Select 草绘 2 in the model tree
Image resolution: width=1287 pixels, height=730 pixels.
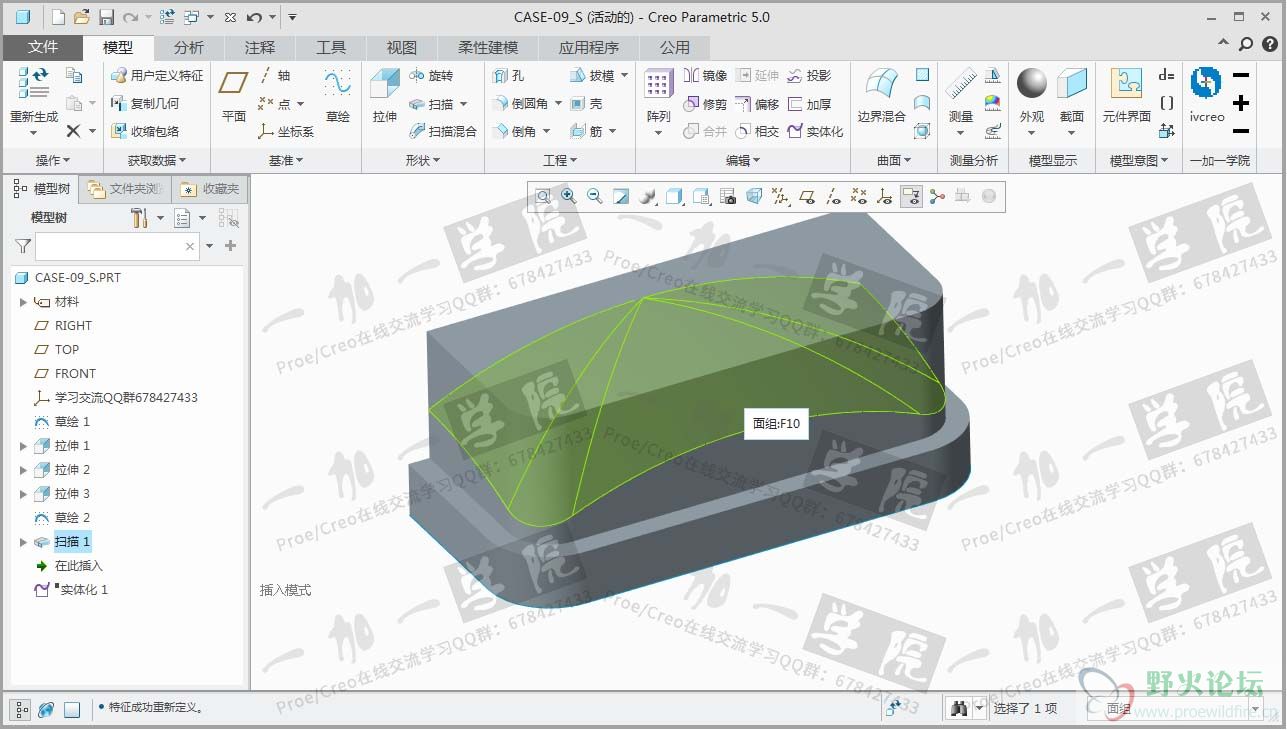(62, 518)
